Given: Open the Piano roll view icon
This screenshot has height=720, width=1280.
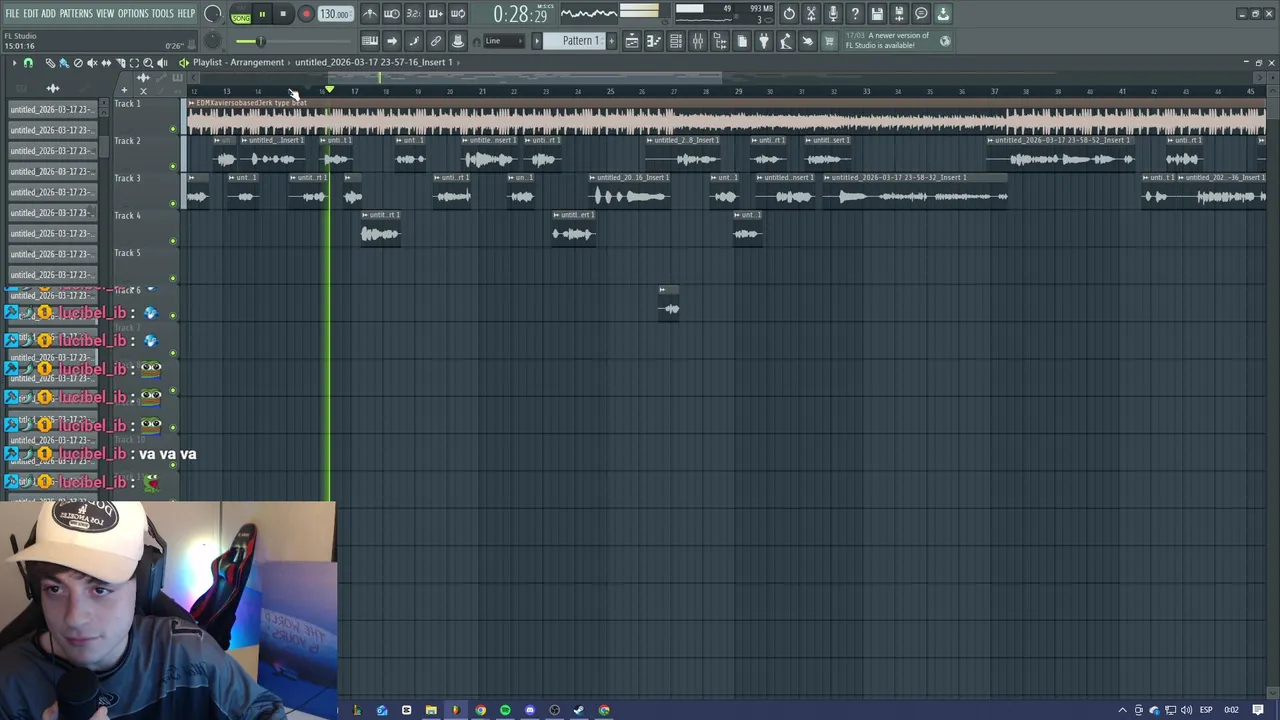Looking at the screenshot, I should (653, 41).
